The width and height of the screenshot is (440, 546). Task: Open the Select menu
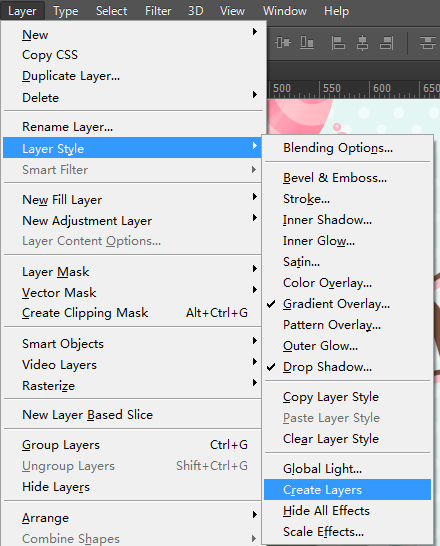pyautogui.click(x=111, y=11)
